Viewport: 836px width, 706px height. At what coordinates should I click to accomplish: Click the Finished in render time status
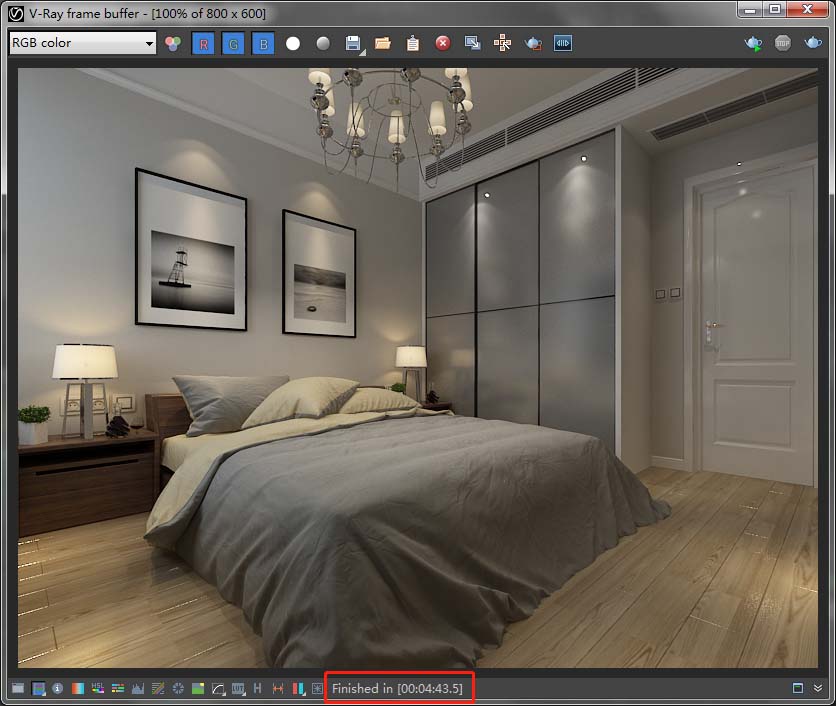point(397,688)
